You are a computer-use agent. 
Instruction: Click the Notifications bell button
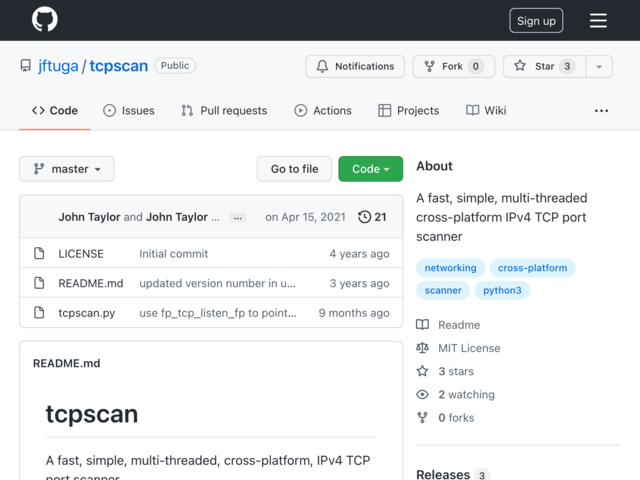pyautogui.click(x=355, y=66)
